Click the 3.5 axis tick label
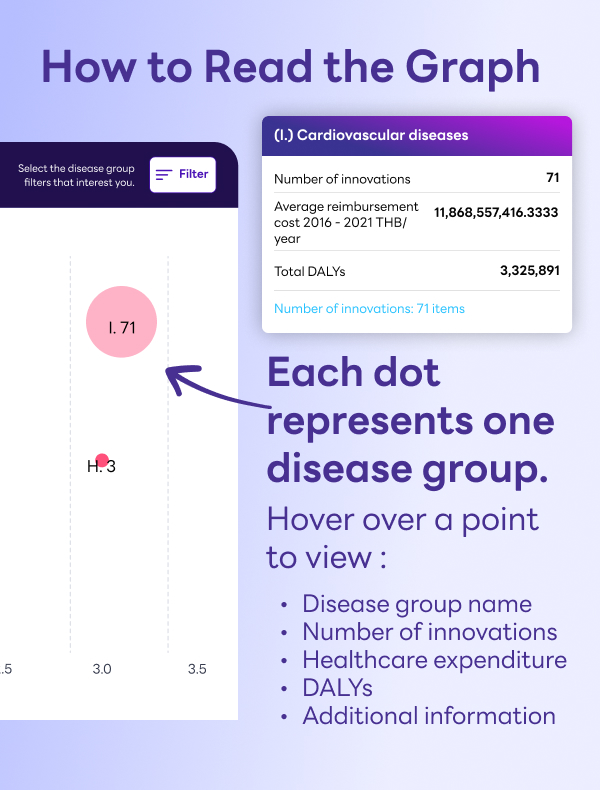 197,669
